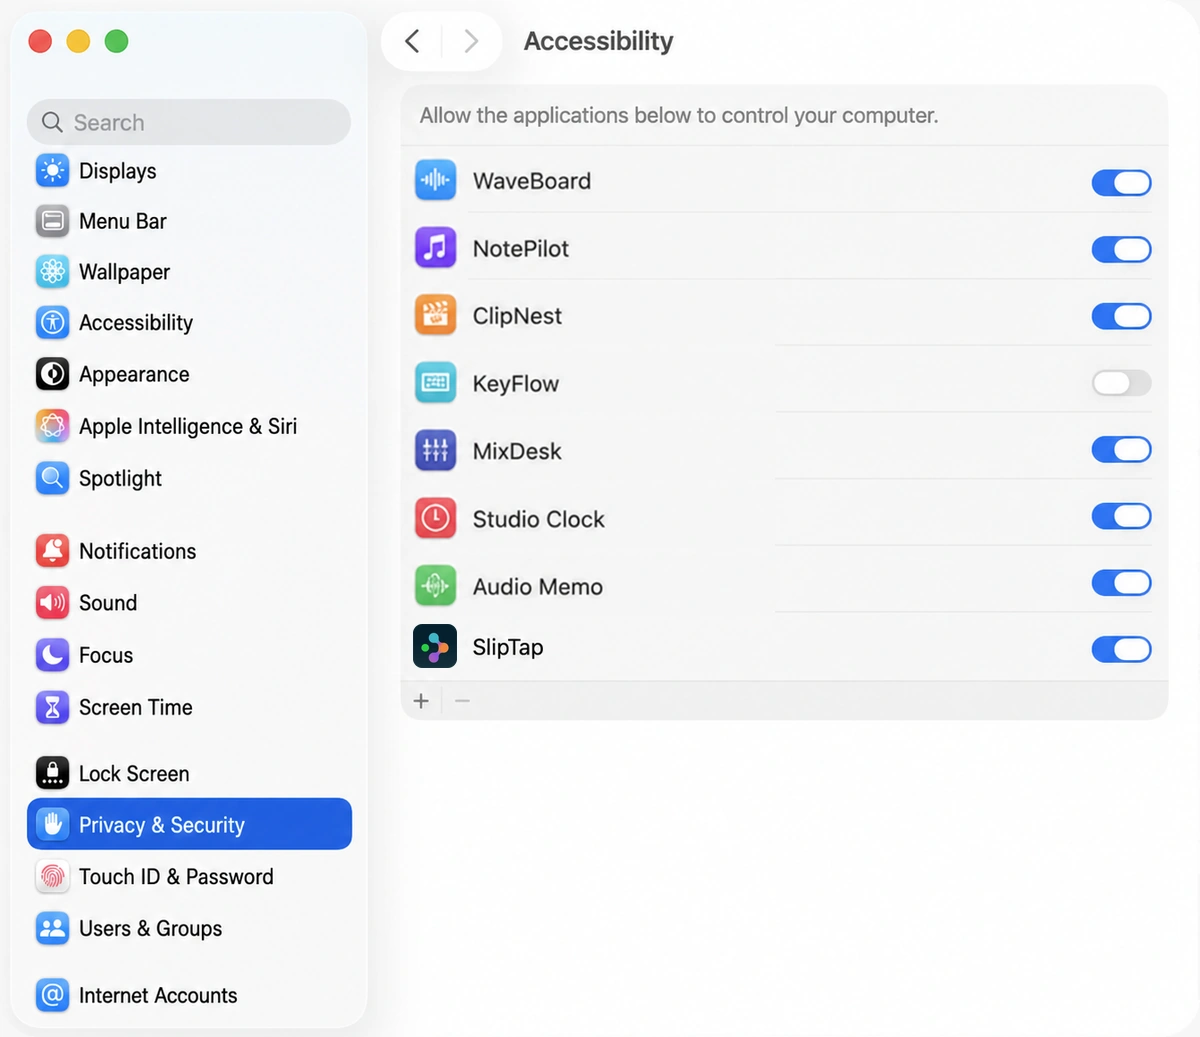Select the NotePilot app name
Viewport: 1200px width, 1037px height.
tap(521, 249)
